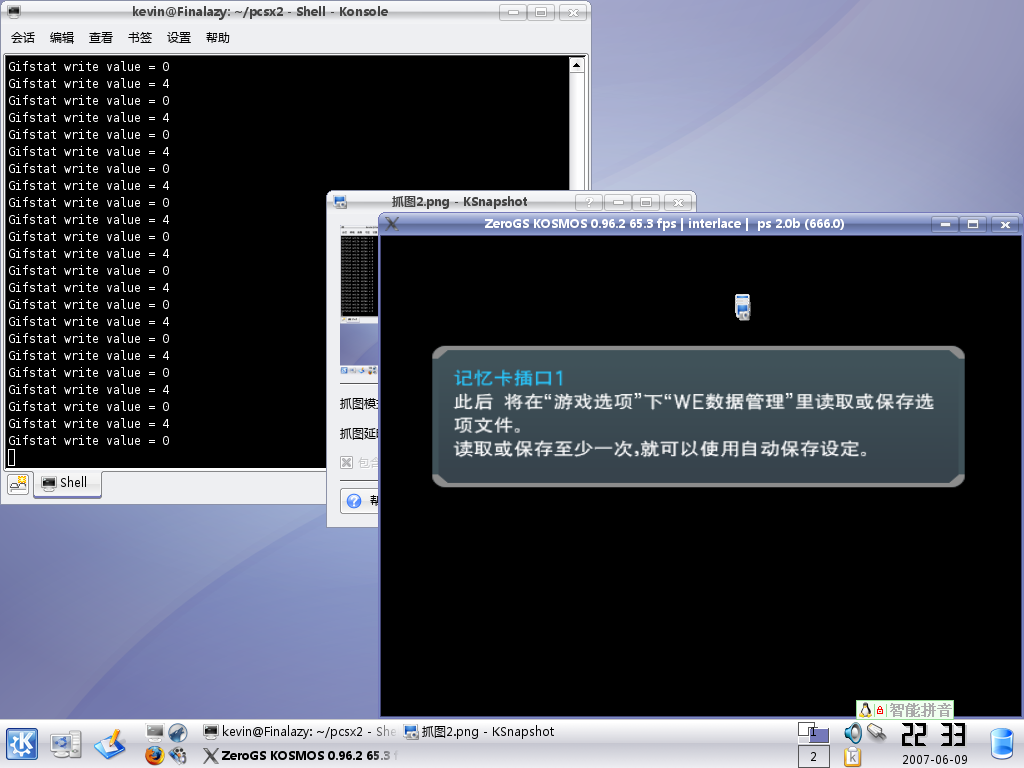Open the GIMP launcher in the panel
Screen dimensions: 1024x768
coord(178,756)
